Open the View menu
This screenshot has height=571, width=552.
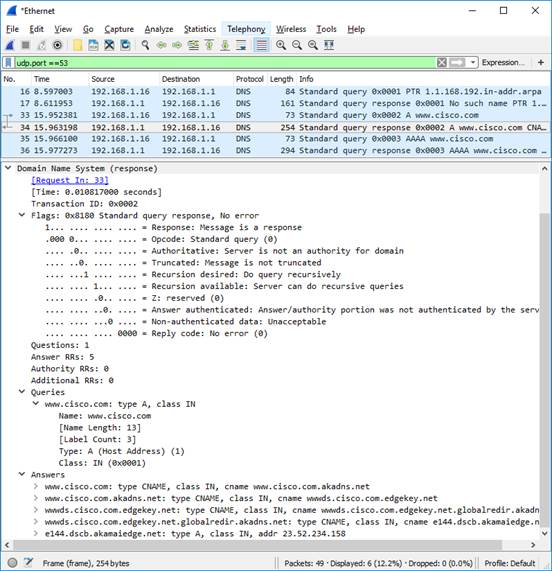coord(63,29)
